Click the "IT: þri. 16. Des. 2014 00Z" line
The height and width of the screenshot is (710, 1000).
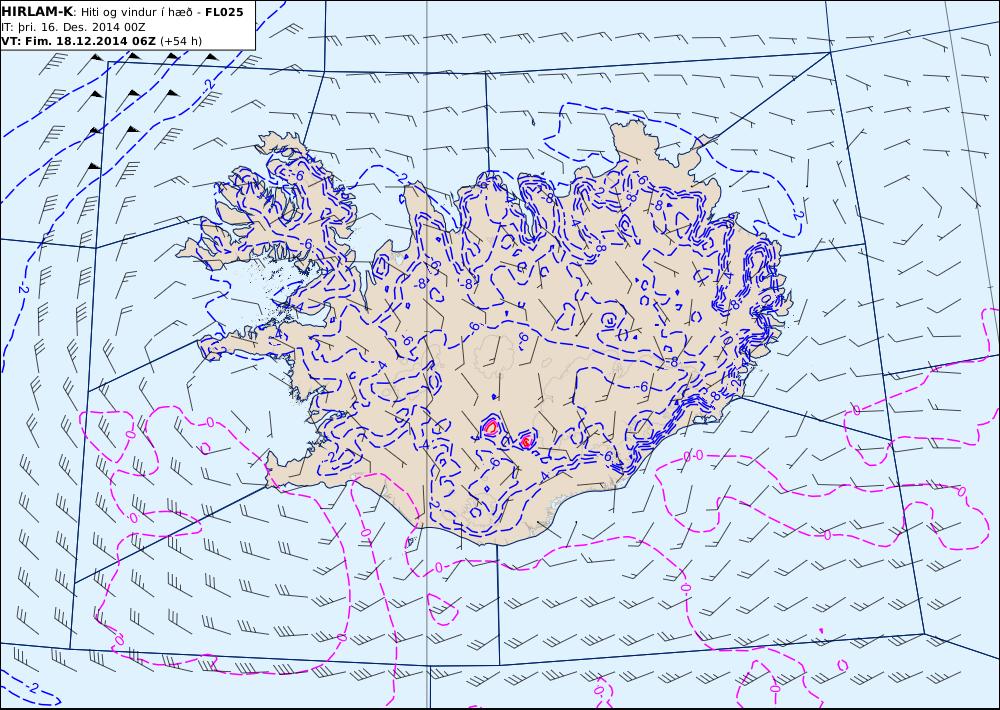tap(73, 27)
